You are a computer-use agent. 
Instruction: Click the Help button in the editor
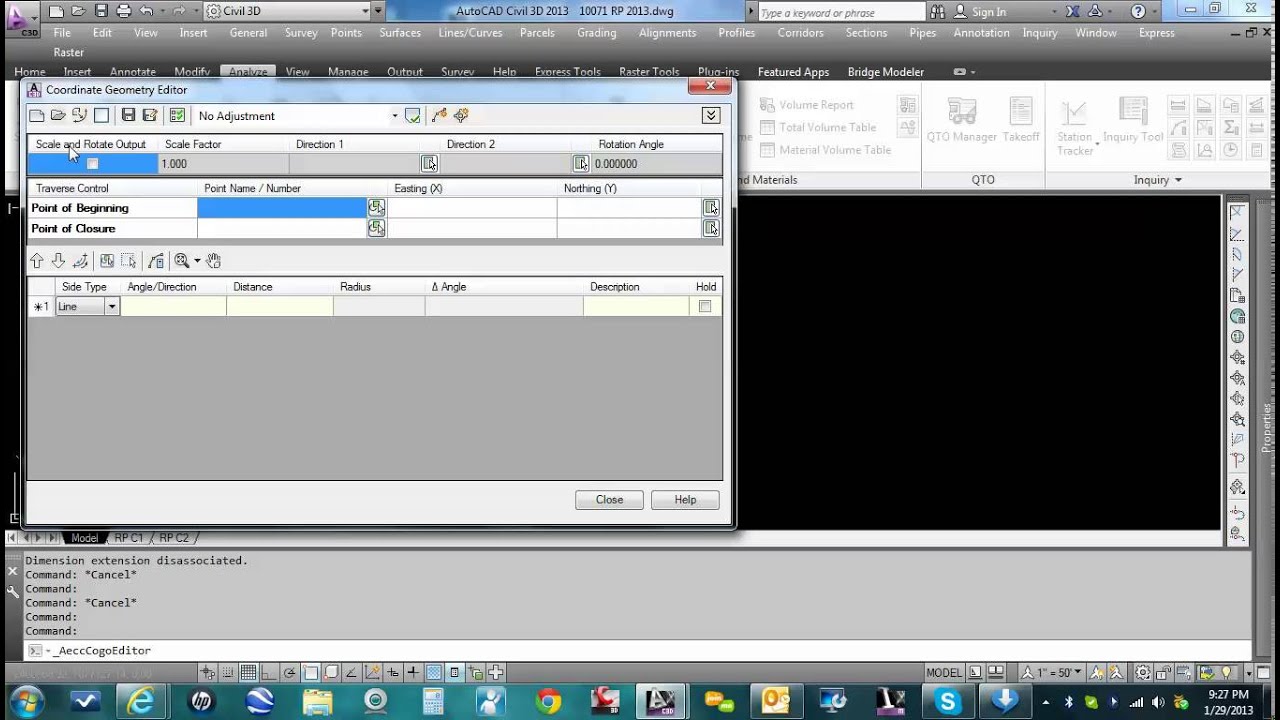click(685, 500)
